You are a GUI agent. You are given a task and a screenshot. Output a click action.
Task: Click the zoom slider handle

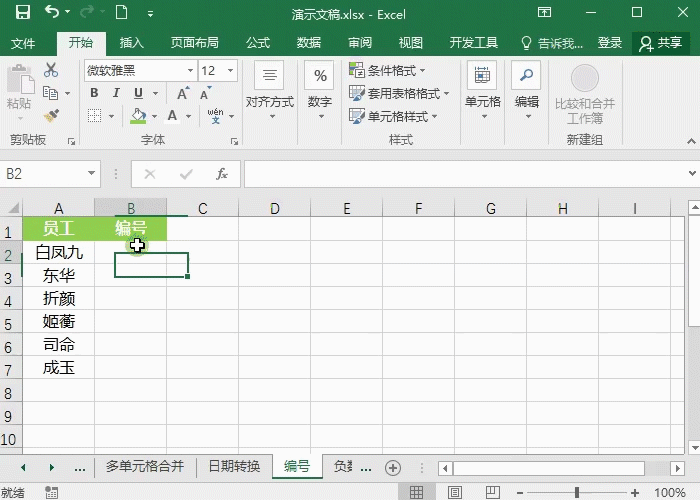point(577,492)
